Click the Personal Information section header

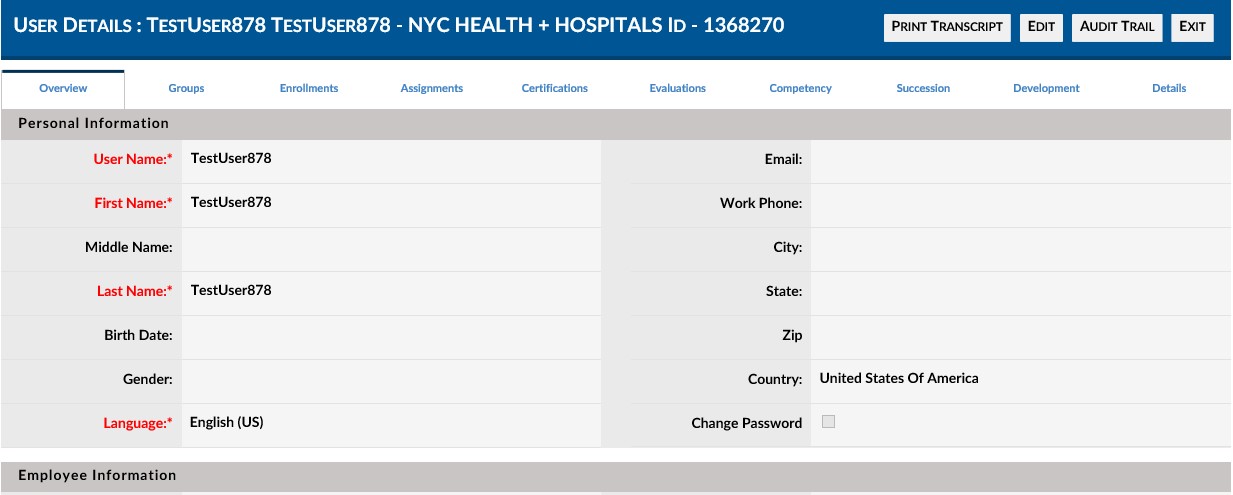tap(616, 124)
